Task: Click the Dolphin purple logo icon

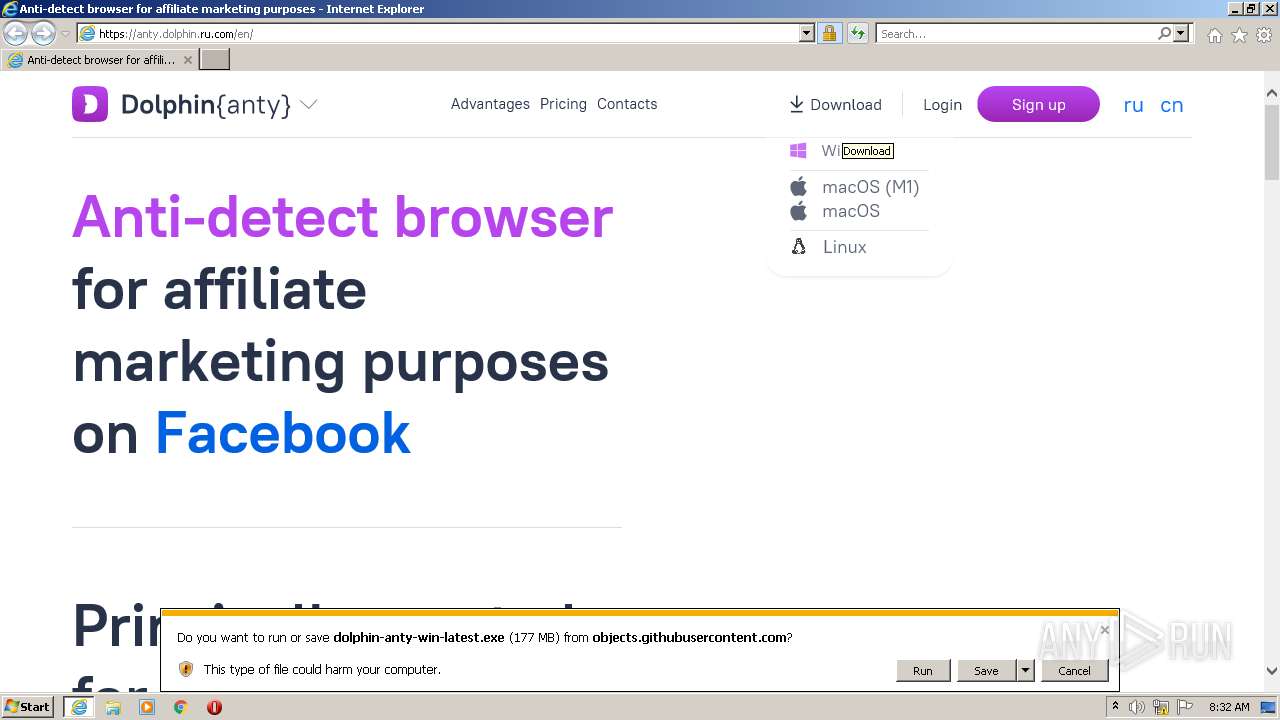Action: click(90, 104)
